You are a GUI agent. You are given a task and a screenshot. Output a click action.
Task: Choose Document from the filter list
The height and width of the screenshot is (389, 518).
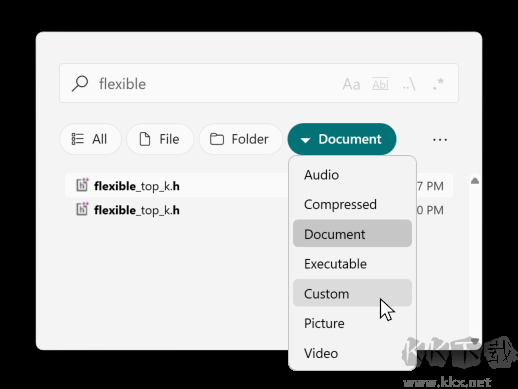[352, 234]
